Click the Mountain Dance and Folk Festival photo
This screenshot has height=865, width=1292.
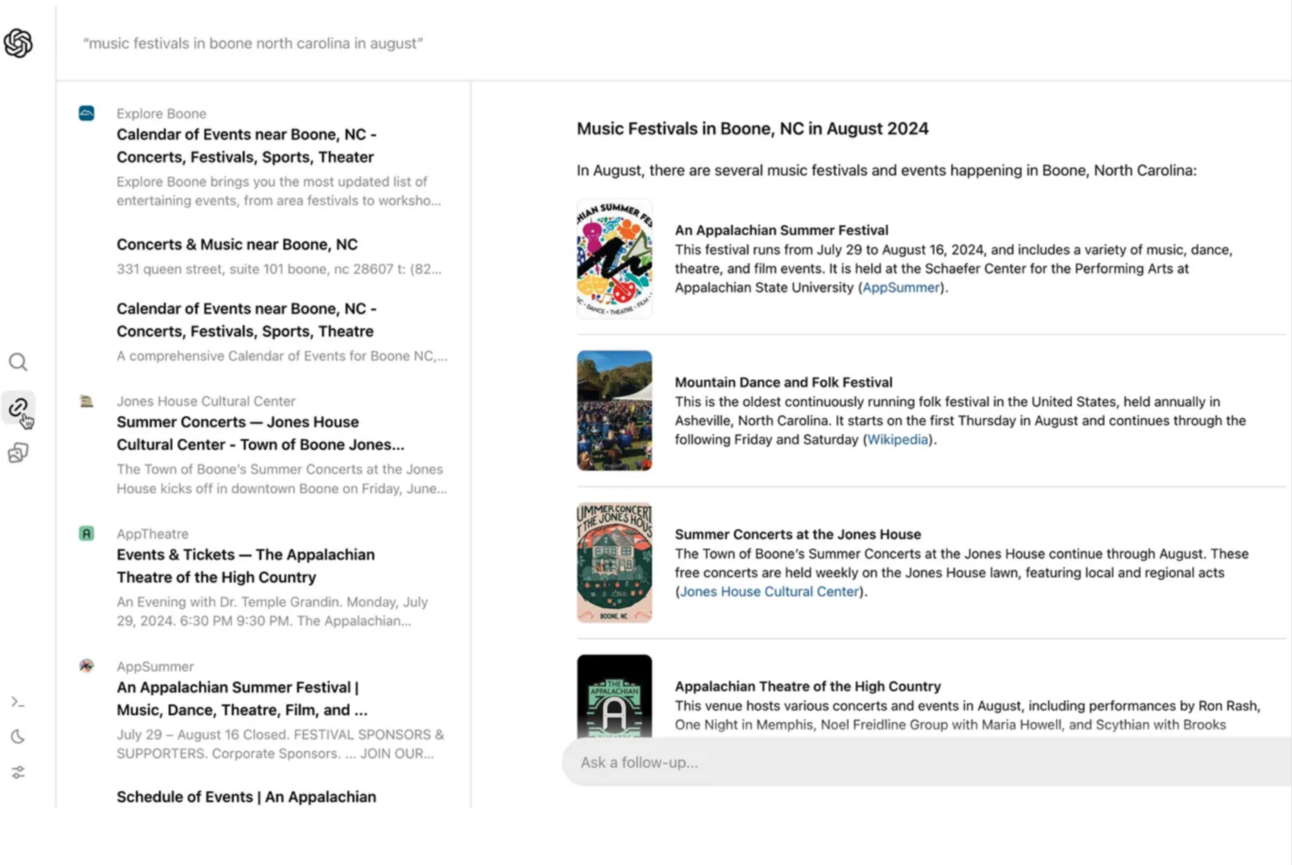[614, 410]
